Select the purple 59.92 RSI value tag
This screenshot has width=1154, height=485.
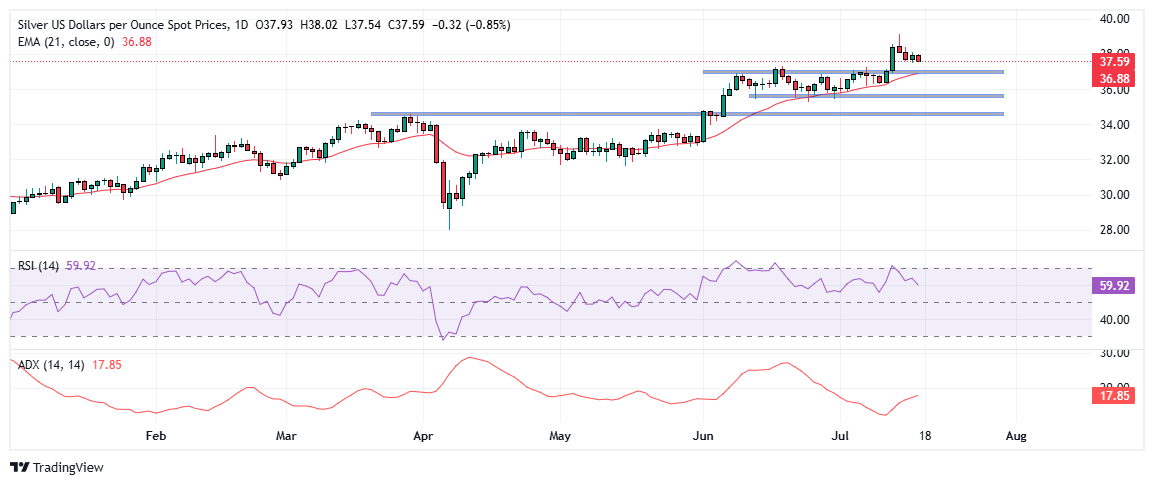click(x=1114, y=285)
